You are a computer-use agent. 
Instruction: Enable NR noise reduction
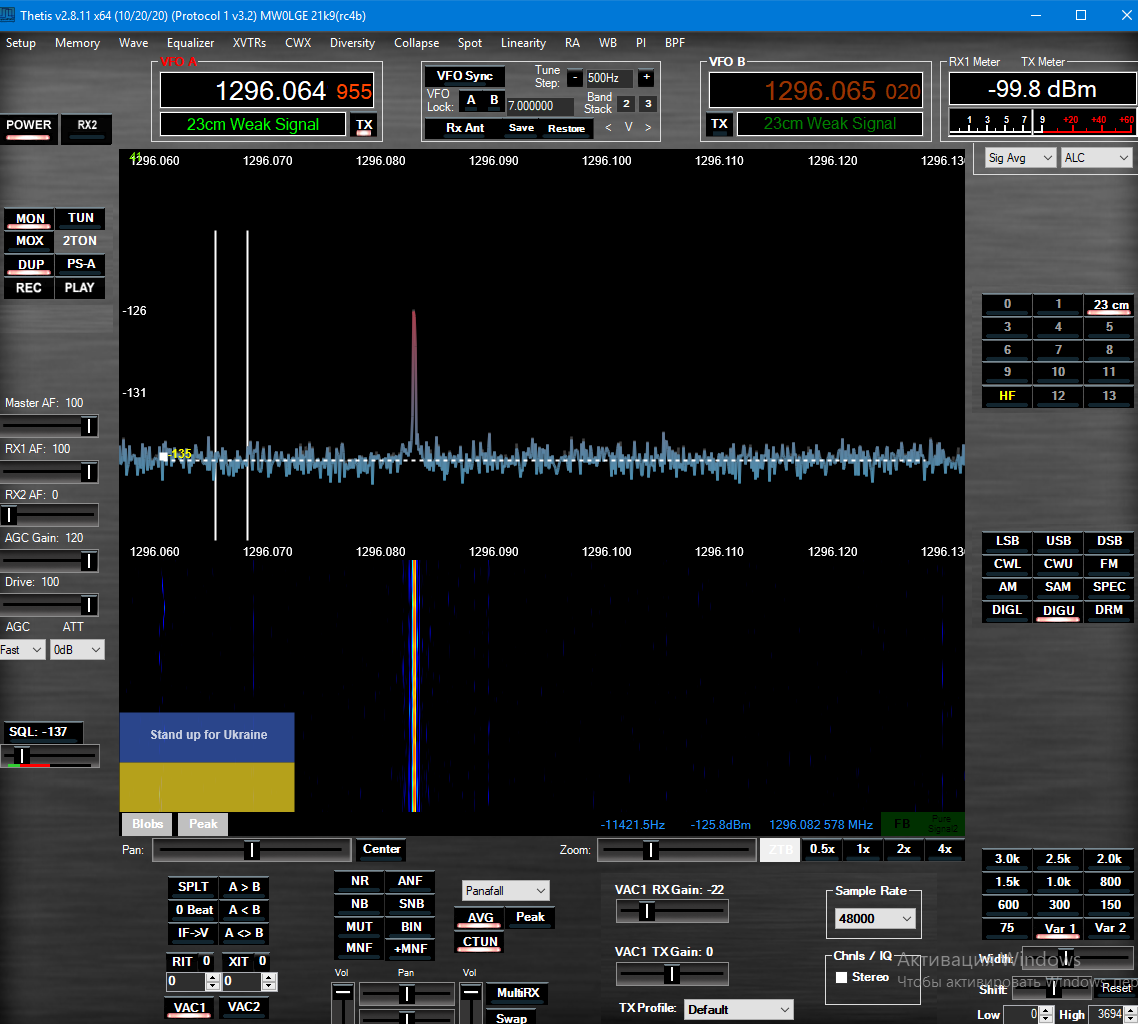359,881
